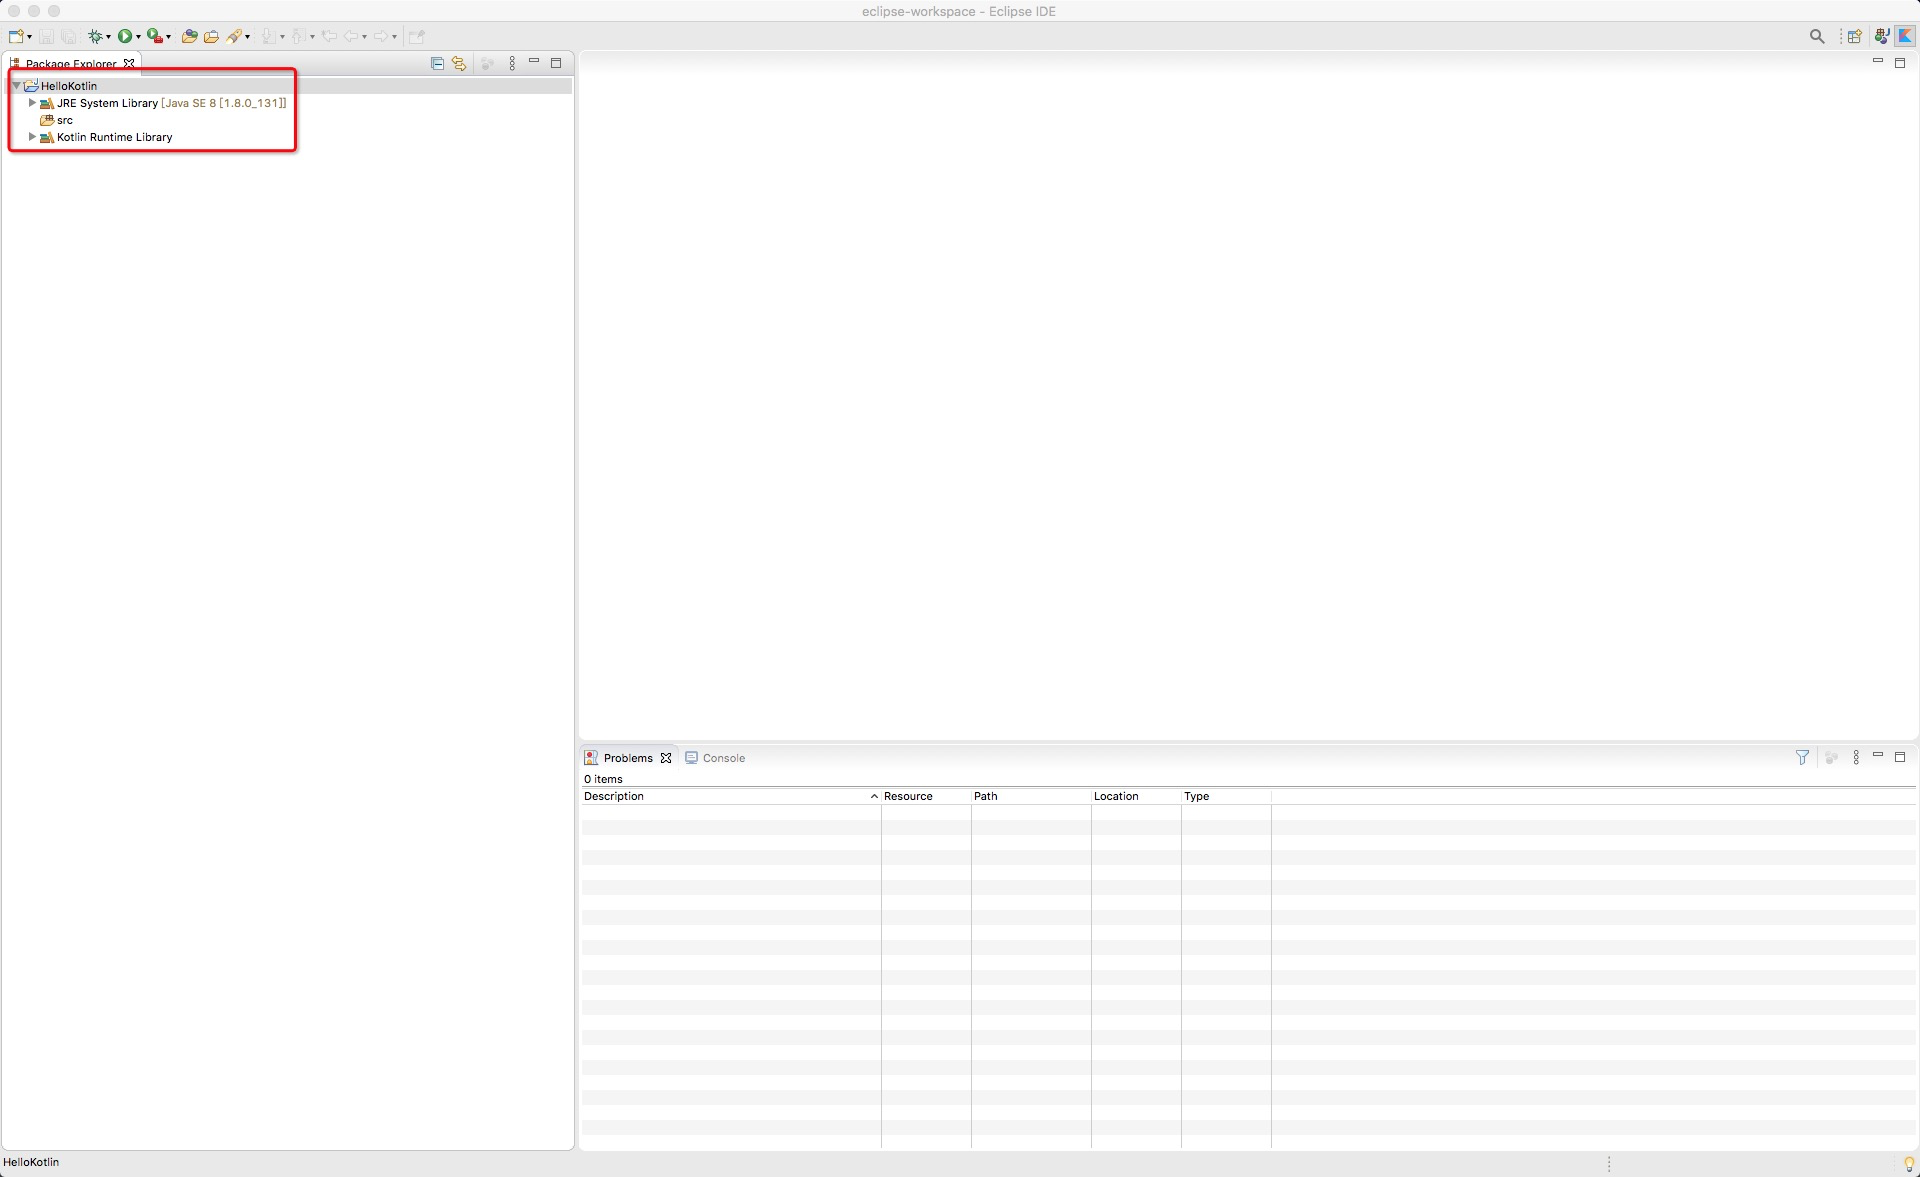1920x1177 pixels.
Task: Click the tip lightbulb in status bar
Action: [1908, 1163]
